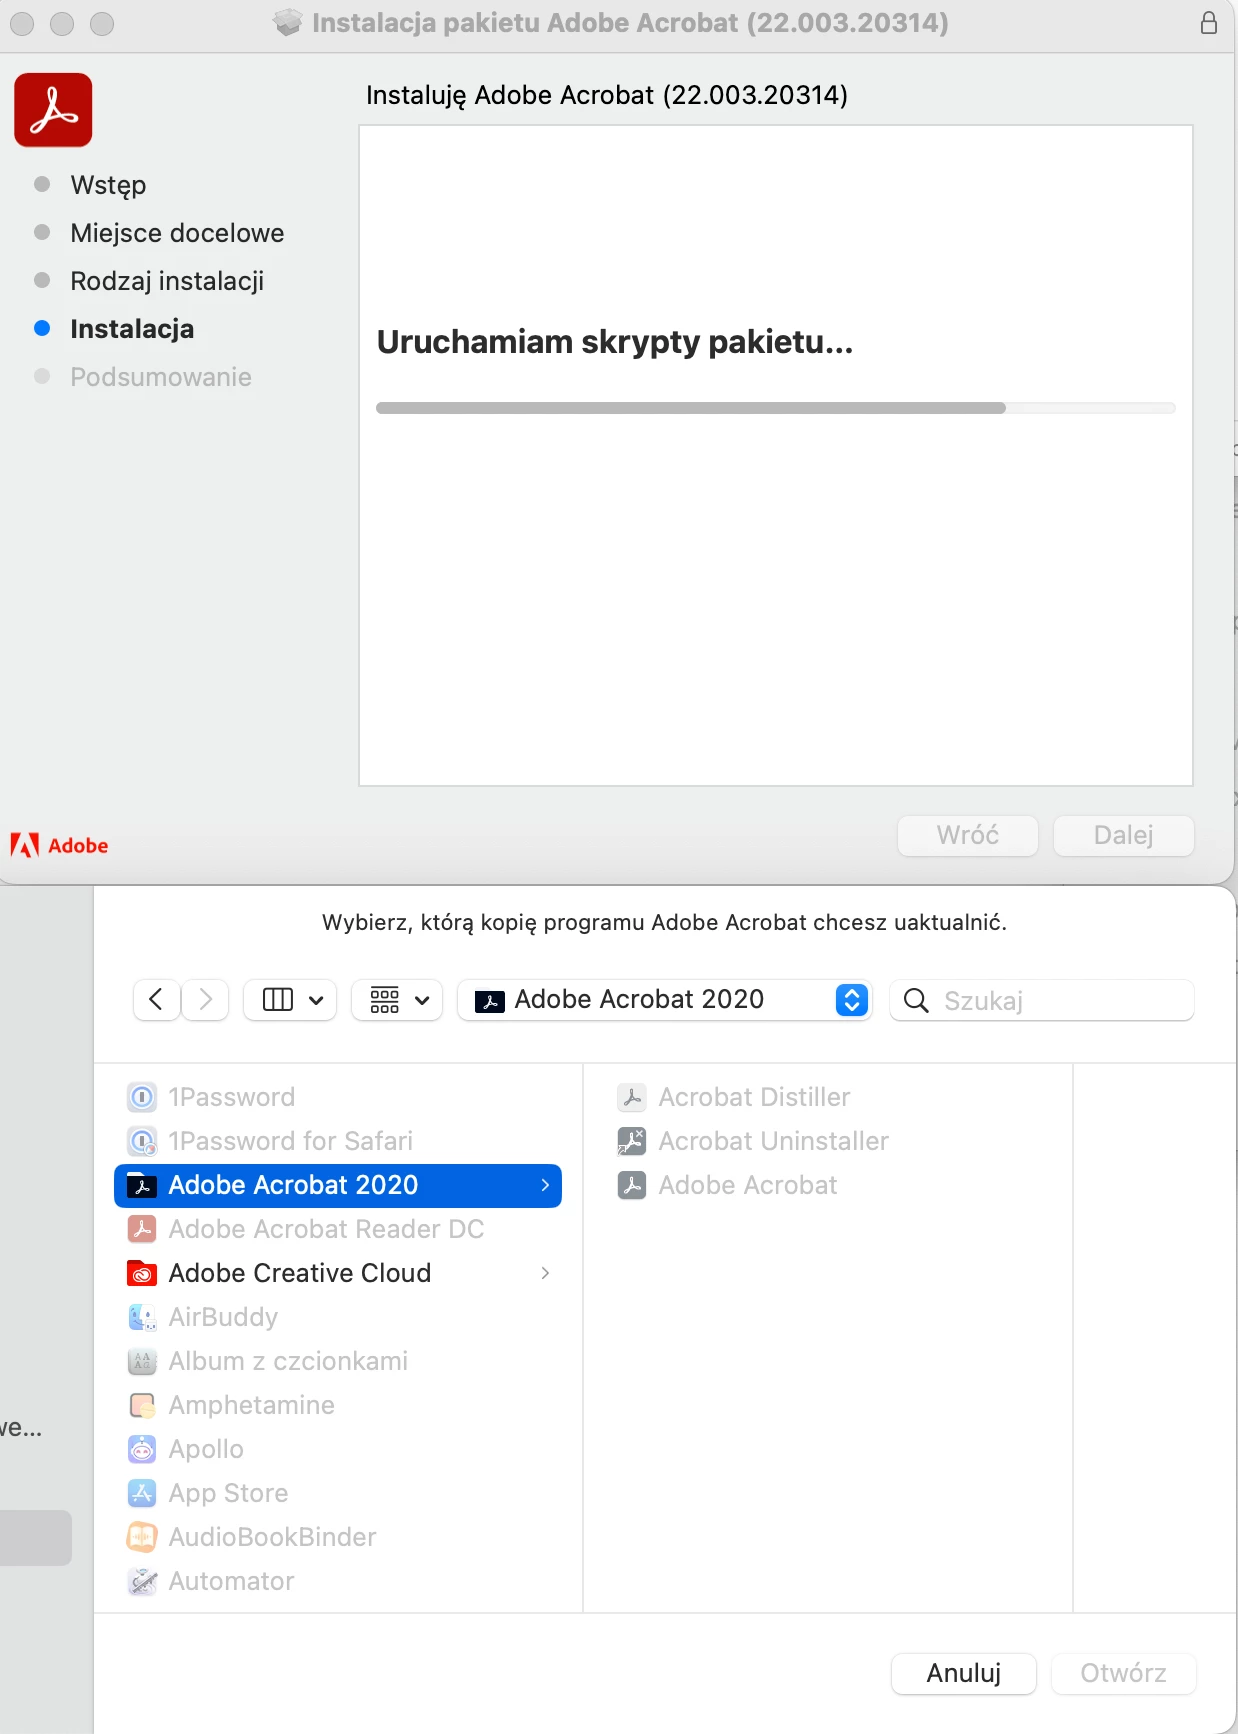Open the view mode dropdown arrow
This screenshot has height=1734, width=1238.
click(316, 1000)
